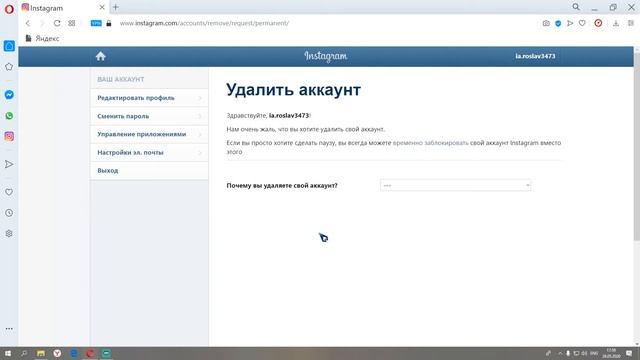Open the Яндекс bookmark
Image resolution: width=640 pixels, height=360 pixels.
pyautogui.click(x=42, y=38)
